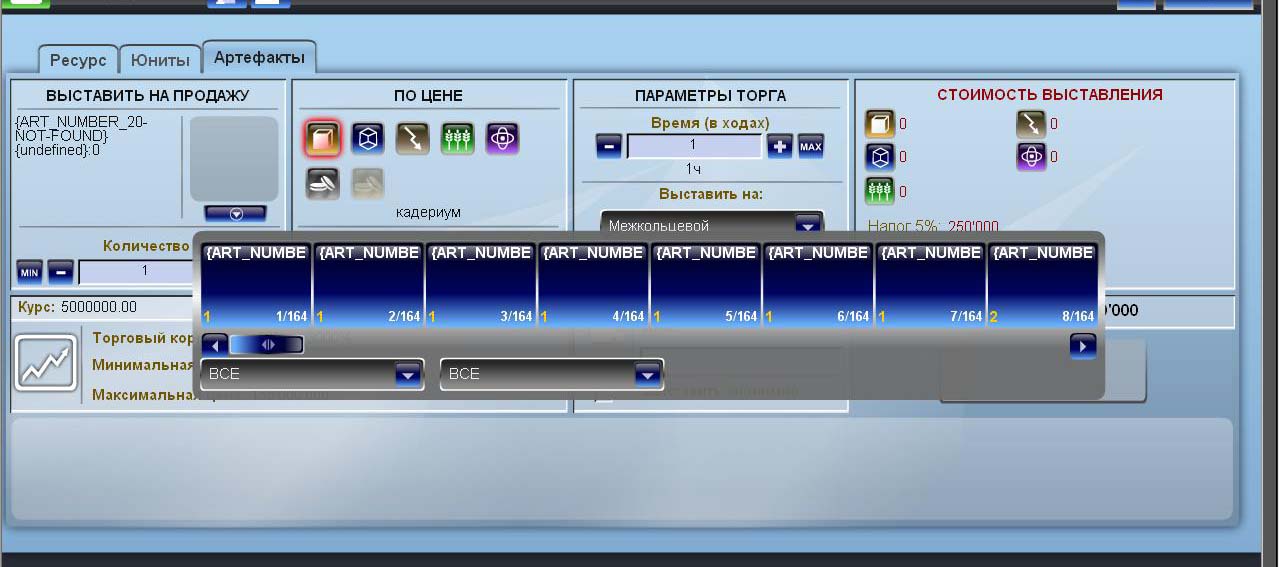
Task: Select the blue wireframe cube resource in По цене
Action: pyautogui.click(x=368, y=139)
